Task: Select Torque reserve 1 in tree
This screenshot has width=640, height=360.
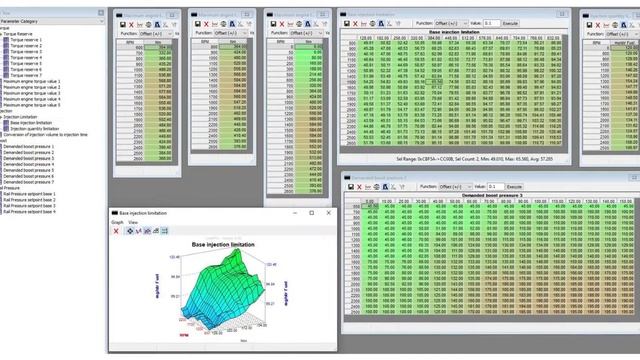Action: (x=26, y=40)
